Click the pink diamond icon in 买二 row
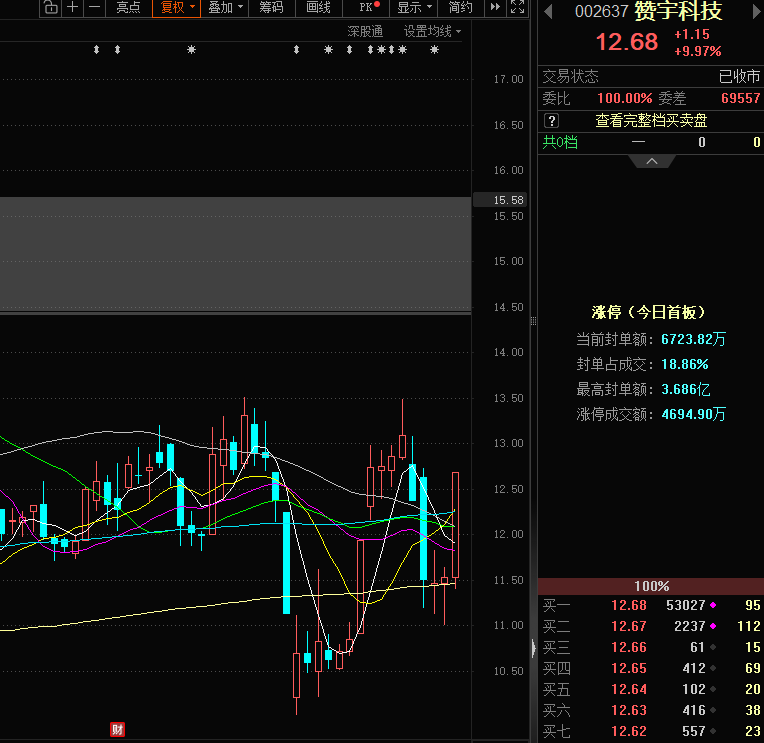 713,626
